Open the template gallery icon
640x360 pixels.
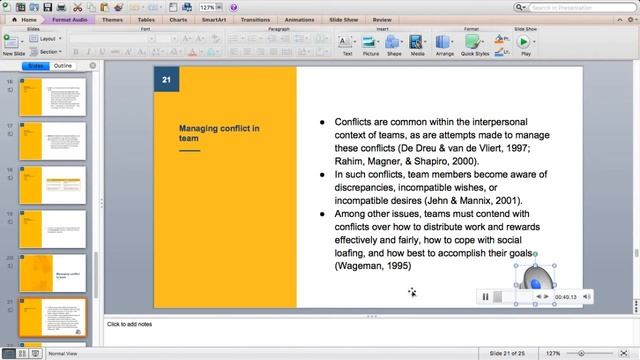[20, 7]
